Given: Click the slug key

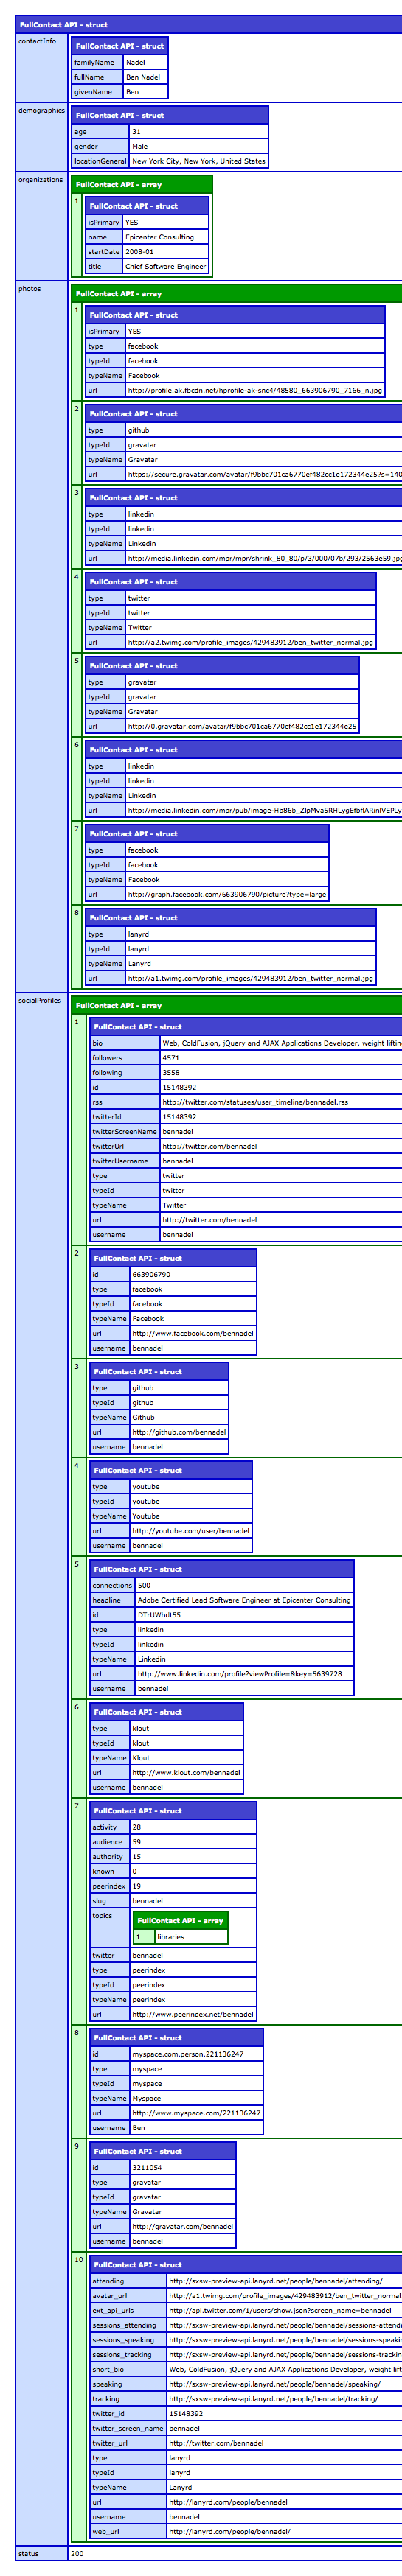Looking at the screenshot, I should (x=110, y=1901).
